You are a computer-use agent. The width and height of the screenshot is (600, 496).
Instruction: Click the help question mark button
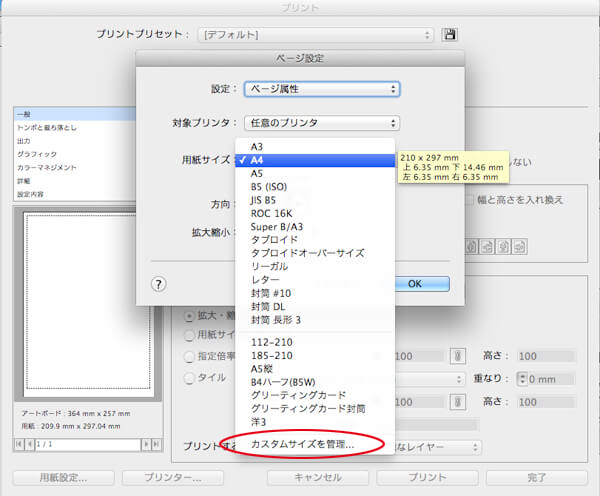(x=158, y=284)
